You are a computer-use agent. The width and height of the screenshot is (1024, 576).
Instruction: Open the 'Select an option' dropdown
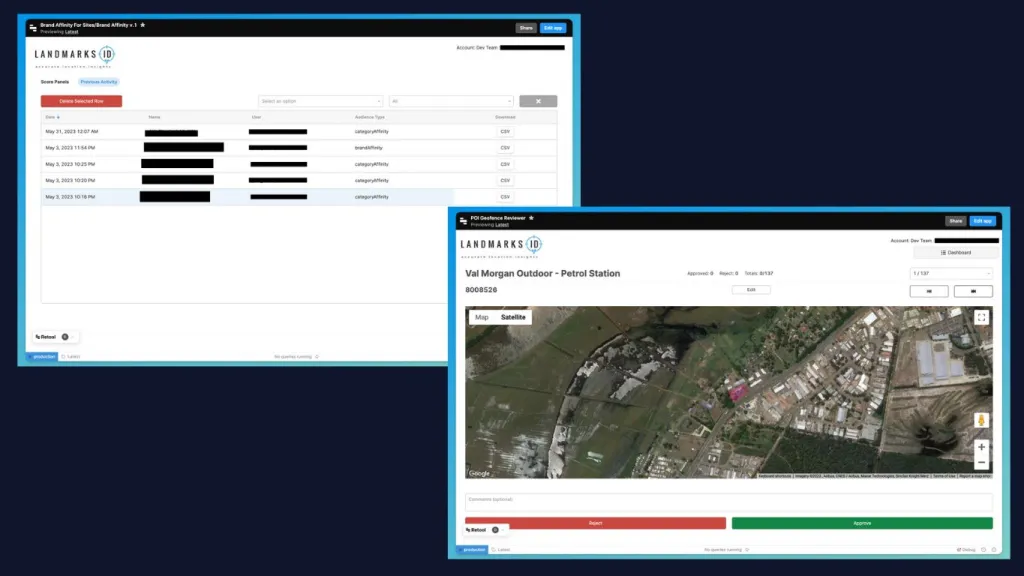click(320, 101)
